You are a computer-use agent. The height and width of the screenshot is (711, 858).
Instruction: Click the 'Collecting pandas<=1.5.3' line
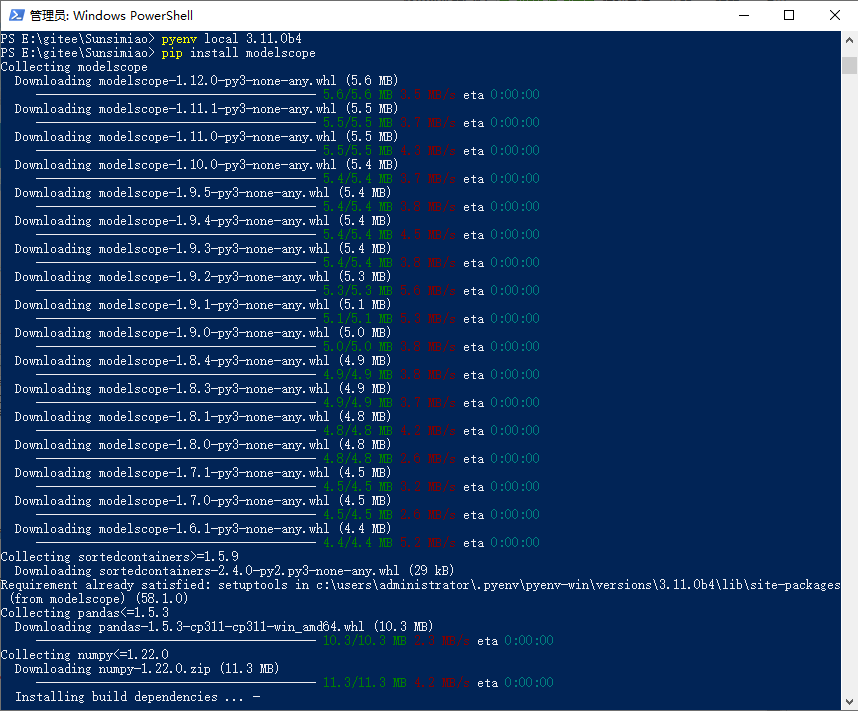84,612
